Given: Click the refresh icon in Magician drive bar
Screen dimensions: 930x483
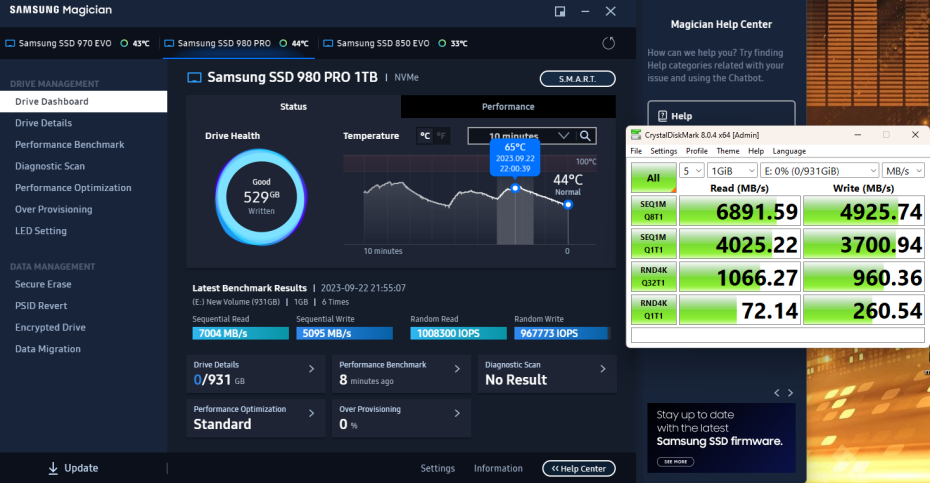Looking at the screenshot, I should click(x=609, y=43).
